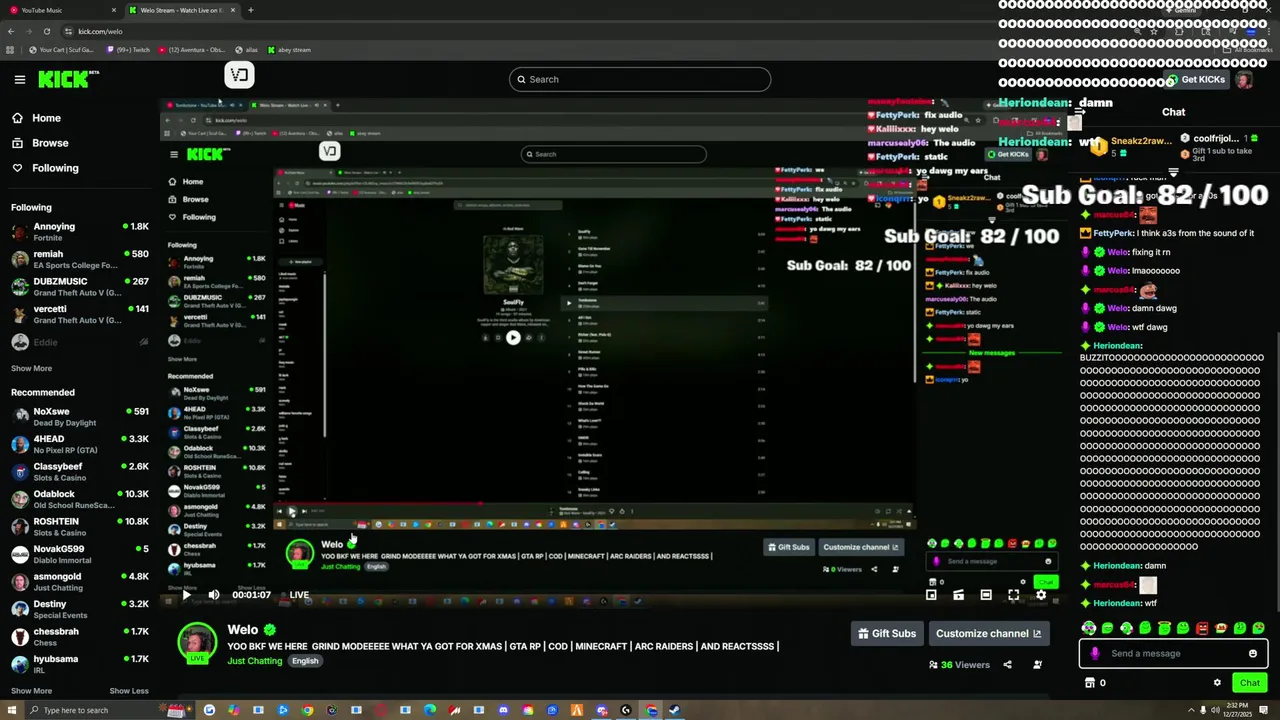Share the Welo stream
1280x720 pixels.
[1007, 665]
